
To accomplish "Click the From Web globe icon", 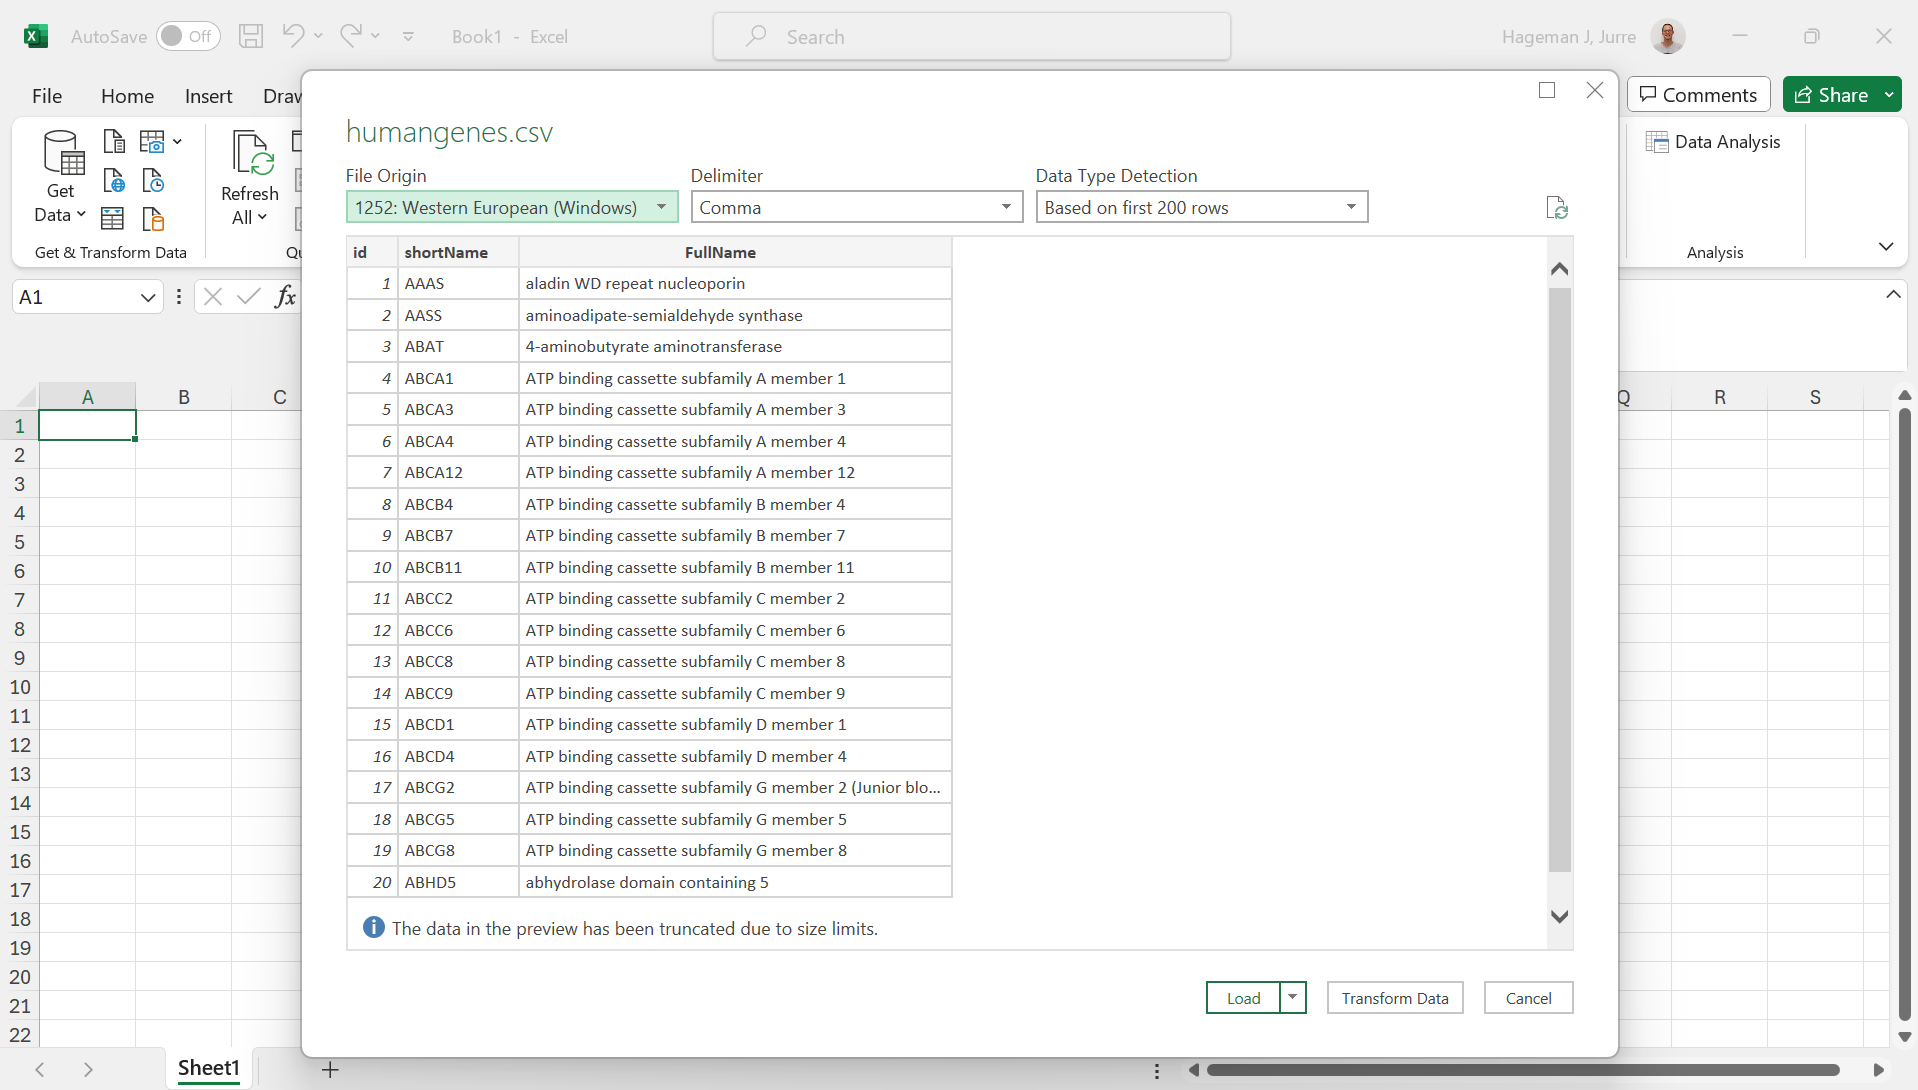I will click(114, 181).
